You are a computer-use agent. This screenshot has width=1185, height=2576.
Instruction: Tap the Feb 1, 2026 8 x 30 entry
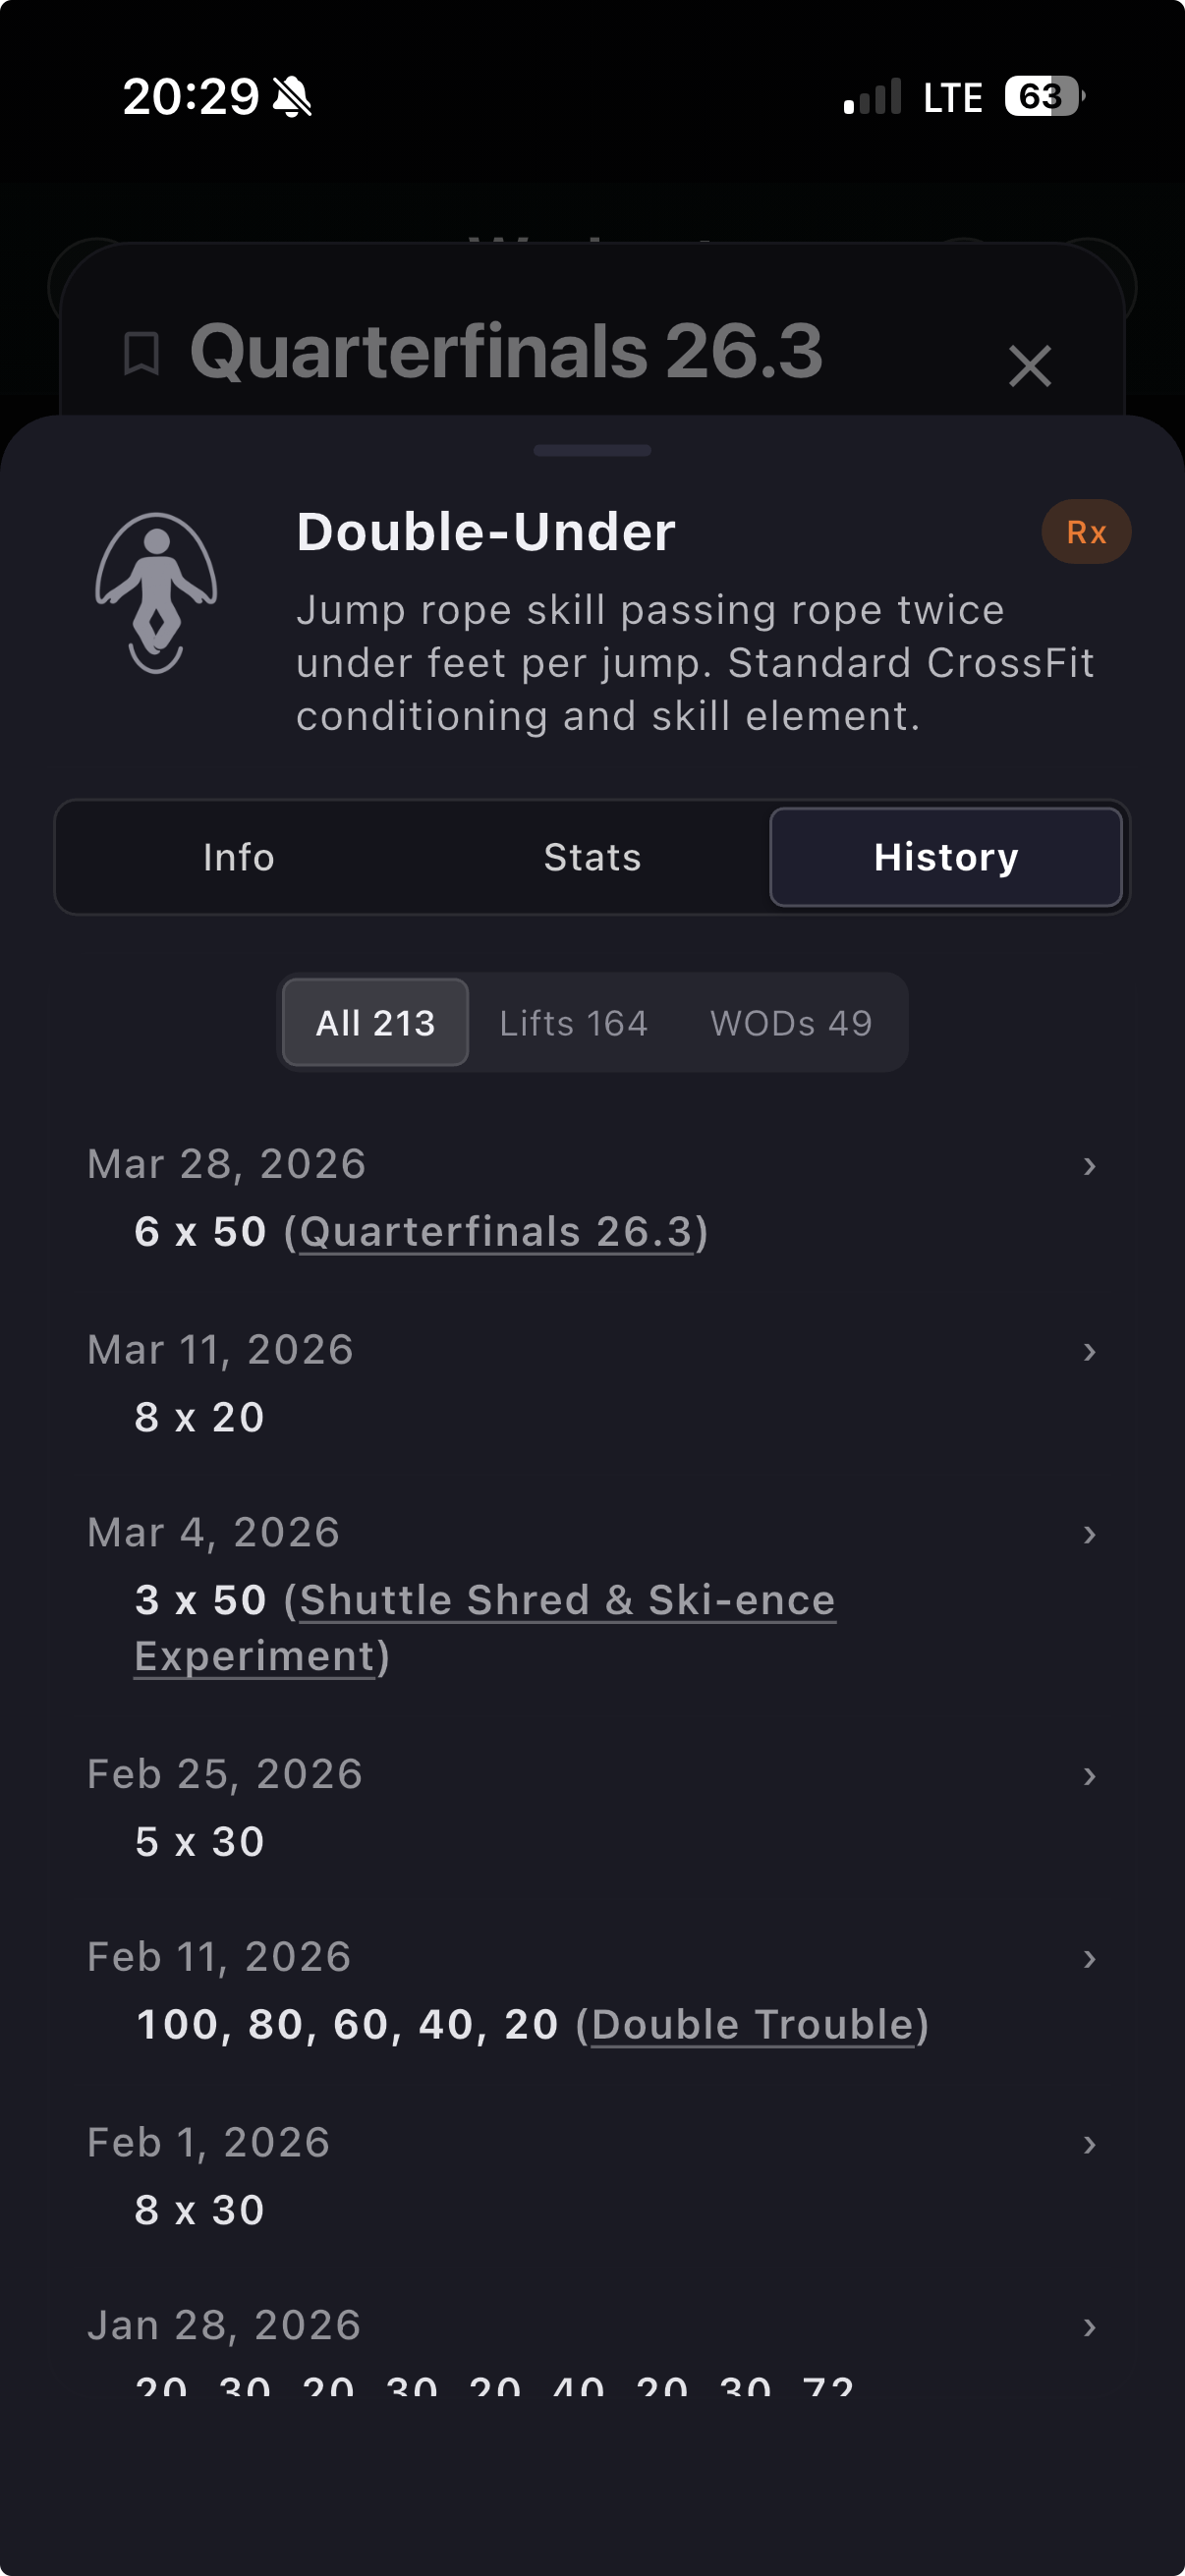coord(200,2210)
